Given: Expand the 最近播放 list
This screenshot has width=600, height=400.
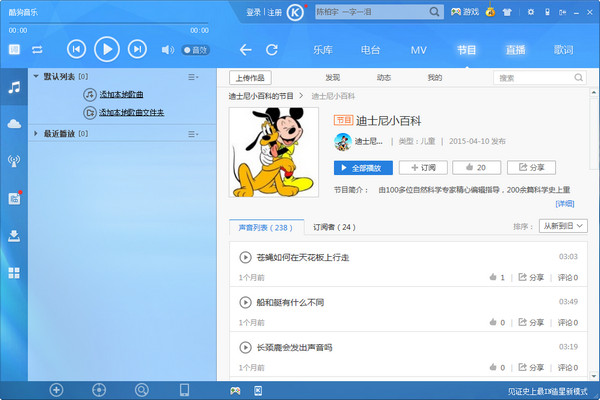Looking at the screenshot, I should click(x=36, y=132).
